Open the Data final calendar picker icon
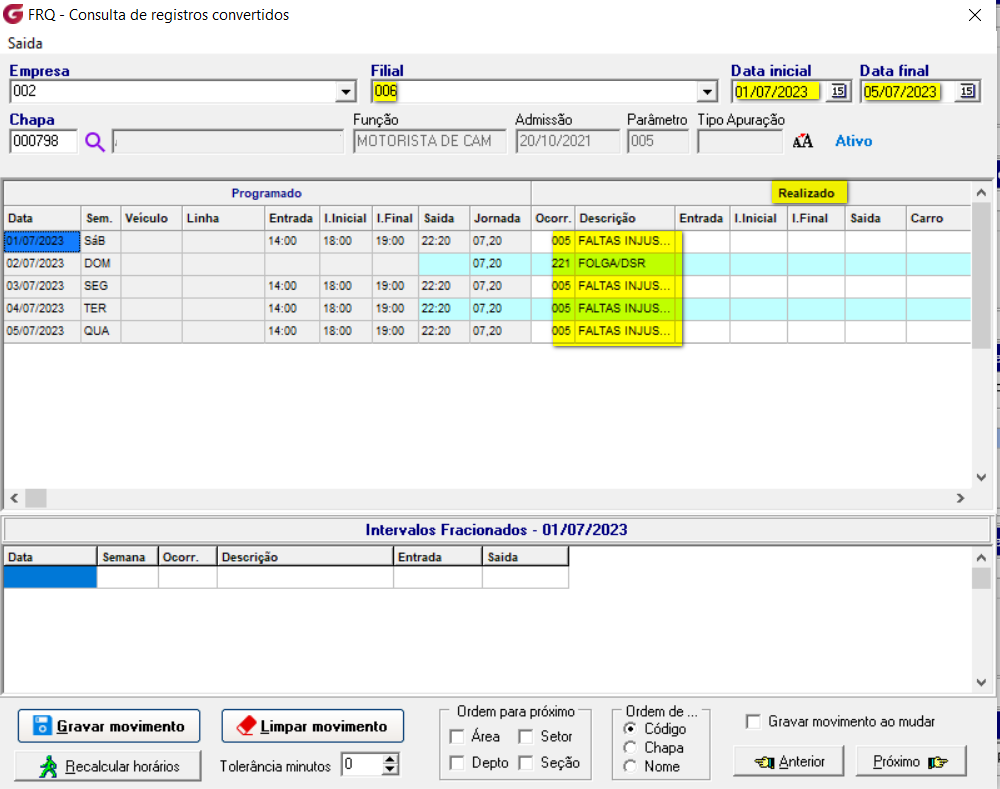The width and height of the screenshot is (1000, 789). pyautogui.click(x=967, y=91)
